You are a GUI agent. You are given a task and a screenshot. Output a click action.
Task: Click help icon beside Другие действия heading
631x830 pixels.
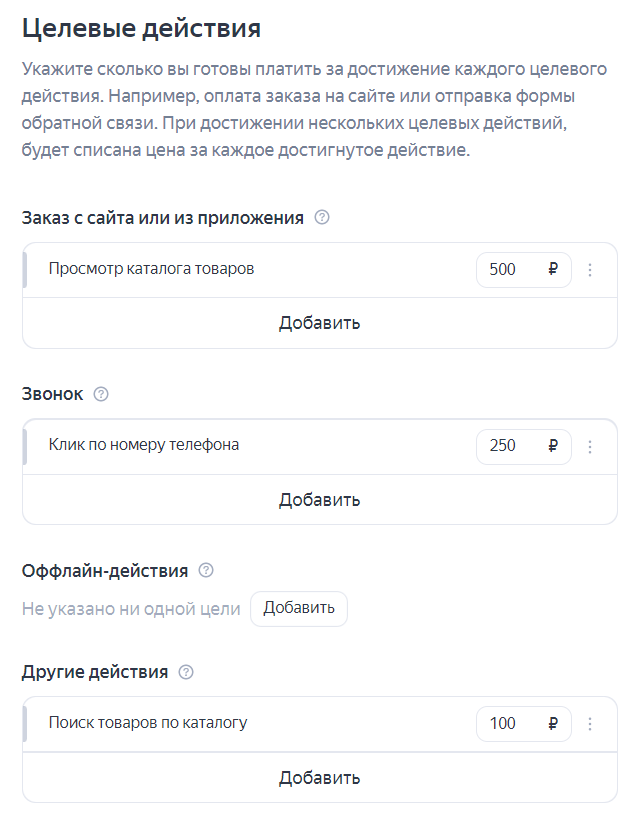[x=185, y=672]
